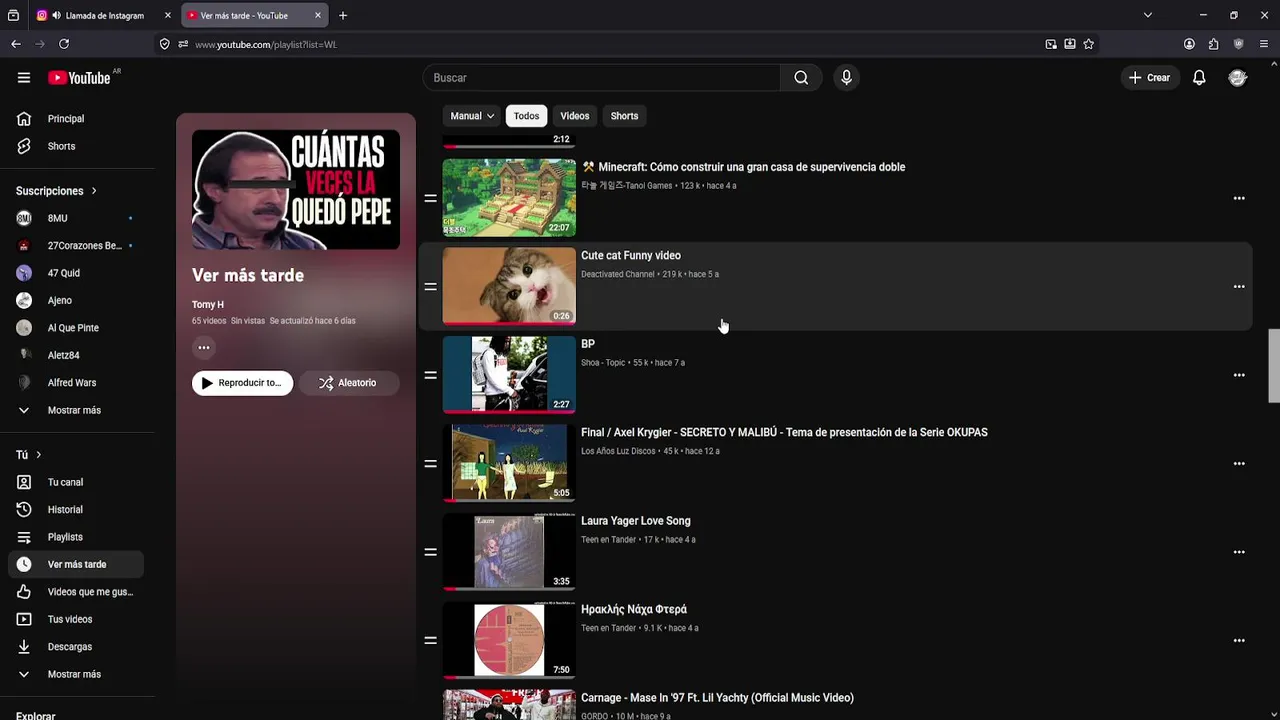Viewport: 1280px width, 720px height.
Task: Open Ver más tarde in sidebar
Action: tap(77, 565)
